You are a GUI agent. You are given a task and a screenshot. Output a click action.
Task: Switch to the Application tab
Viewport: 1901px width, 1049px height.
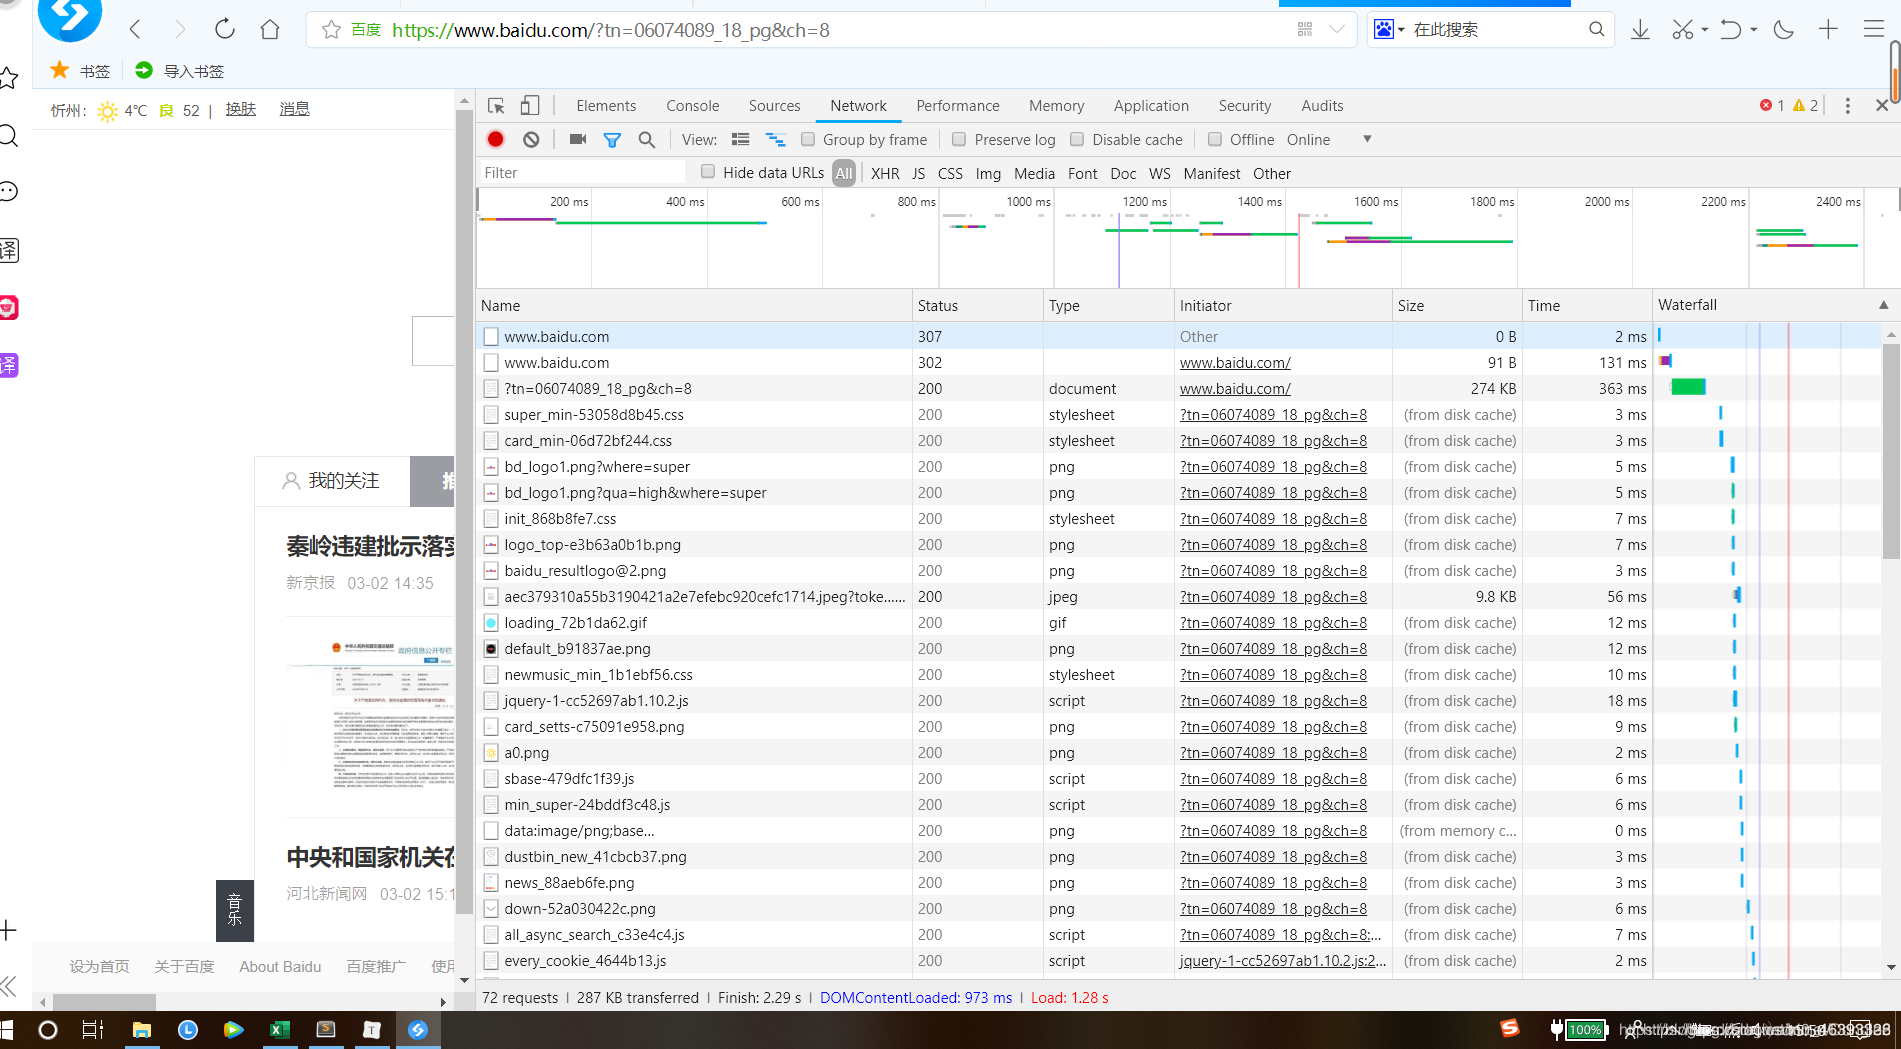pyautogui.click(x=1151, y=106)
